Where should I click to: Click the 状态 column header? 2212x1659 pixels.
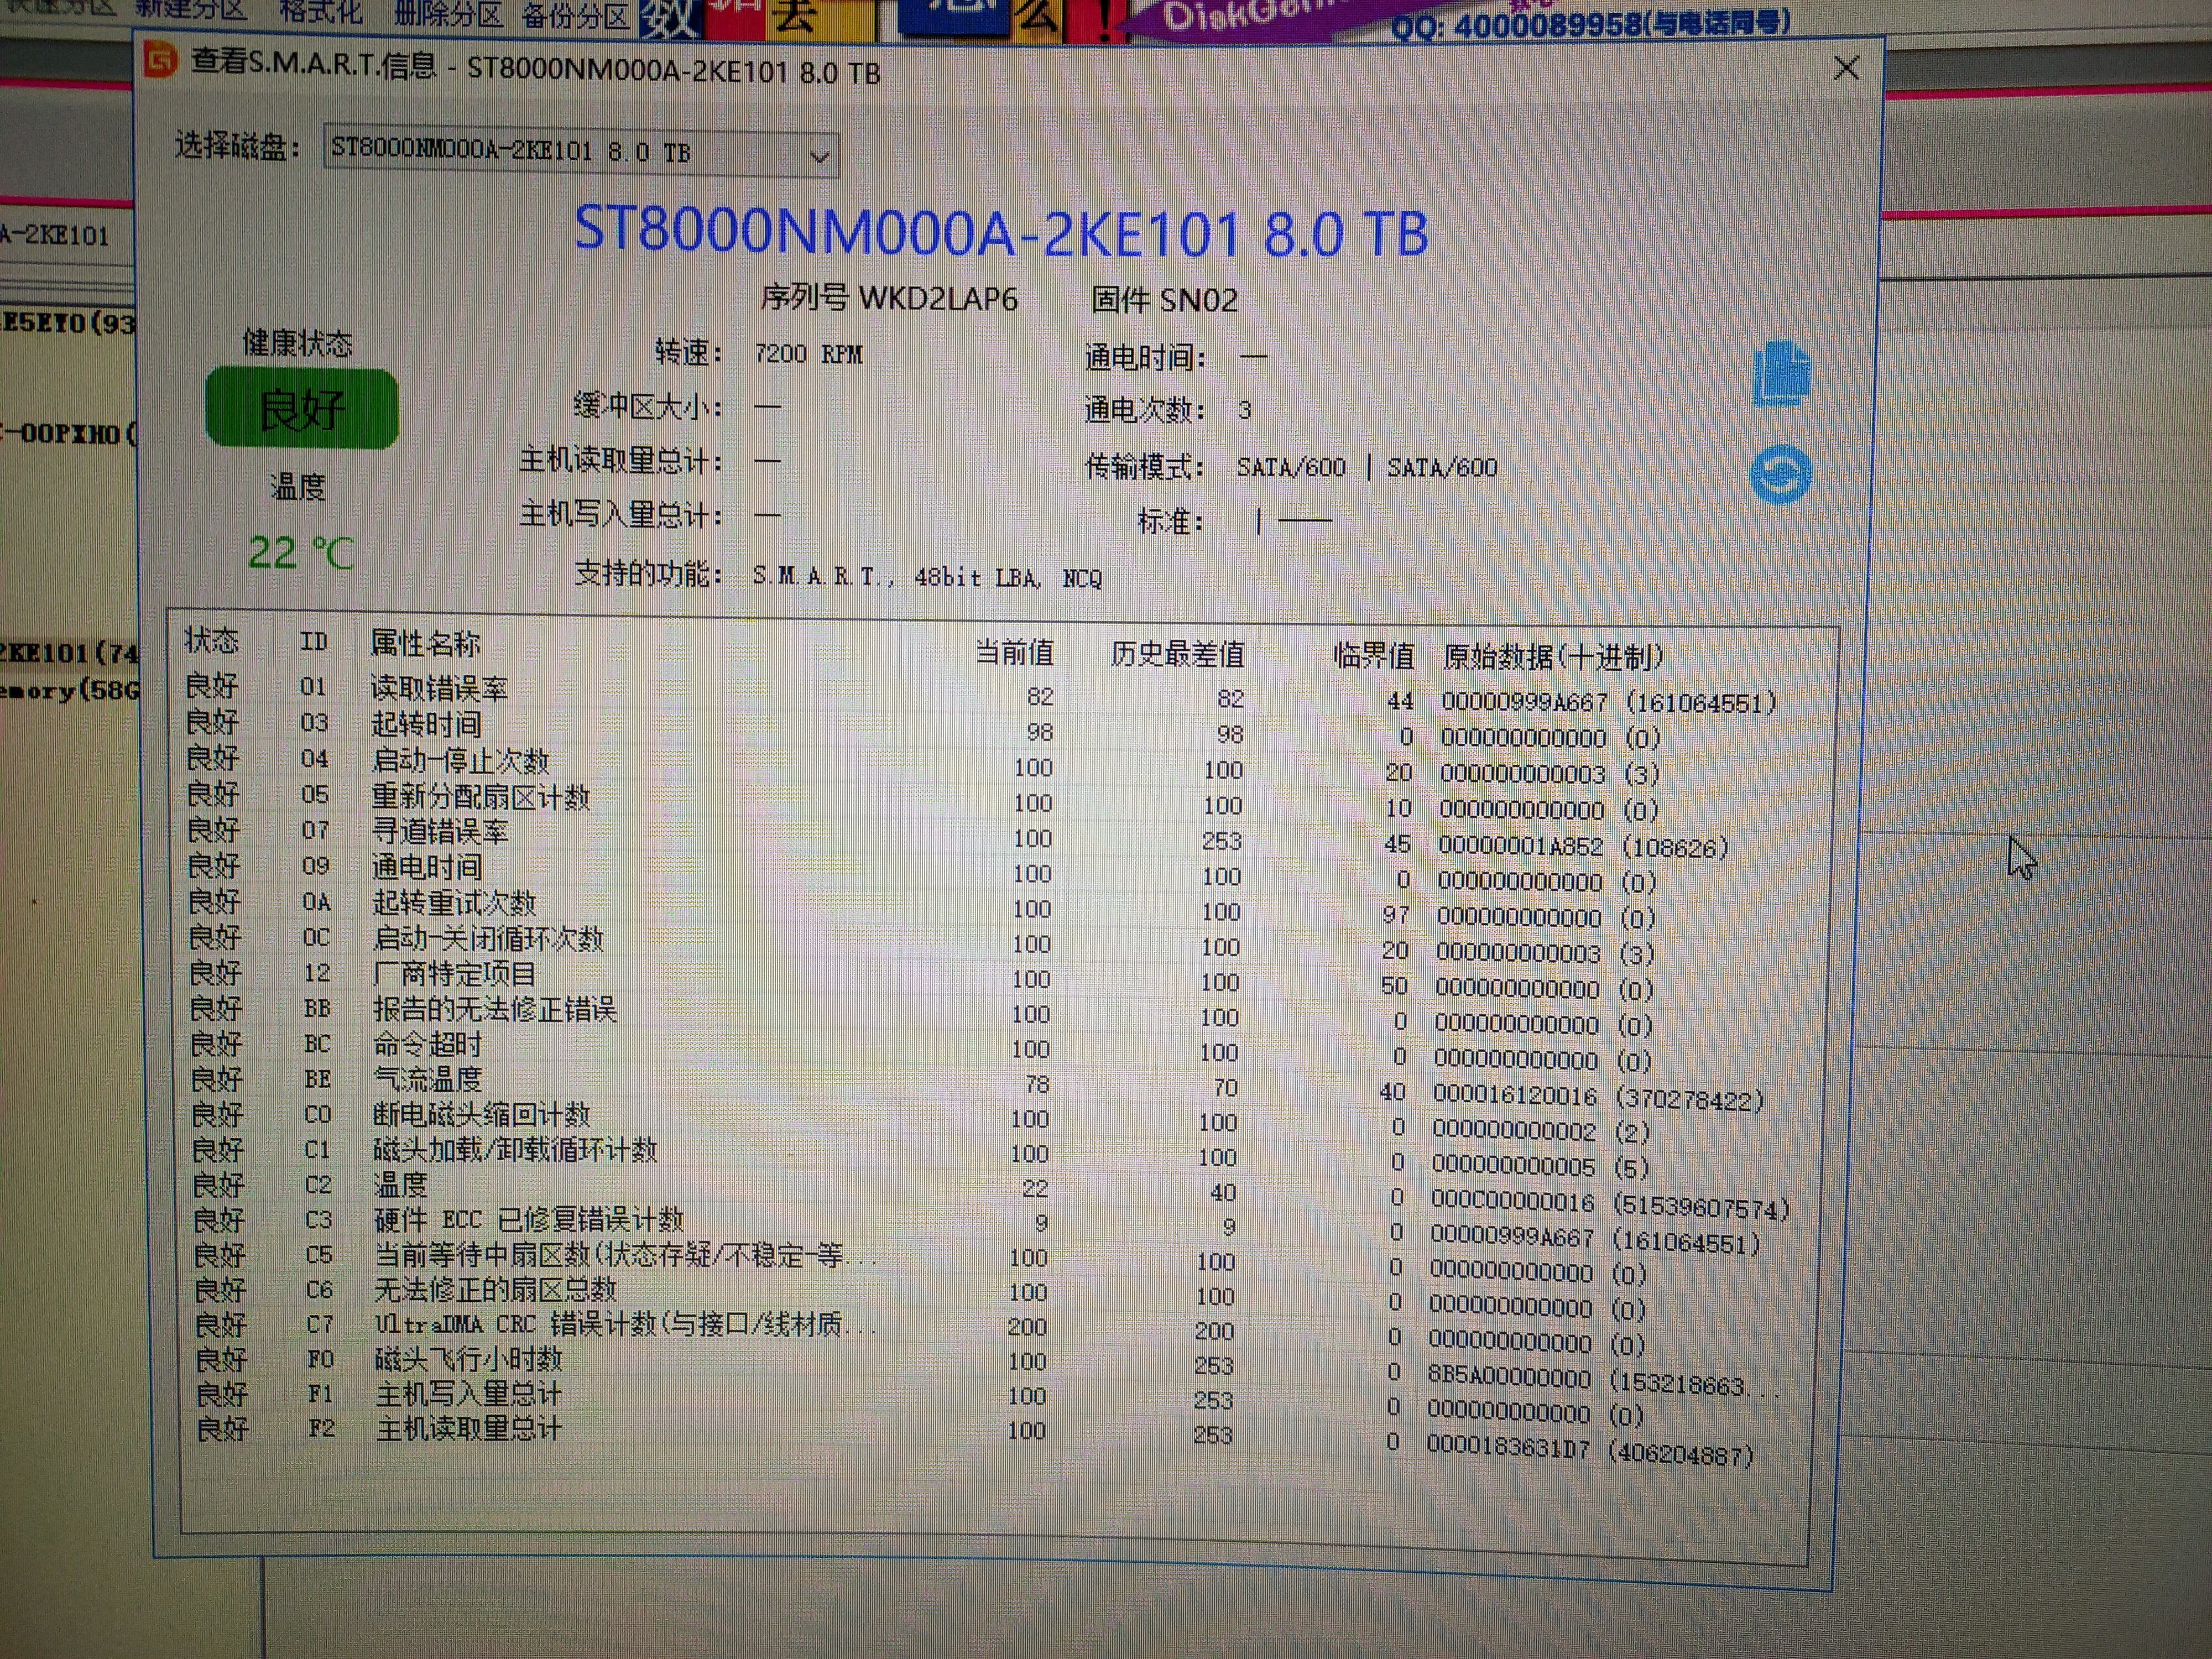pyautogui.click(x=211, y=641)
